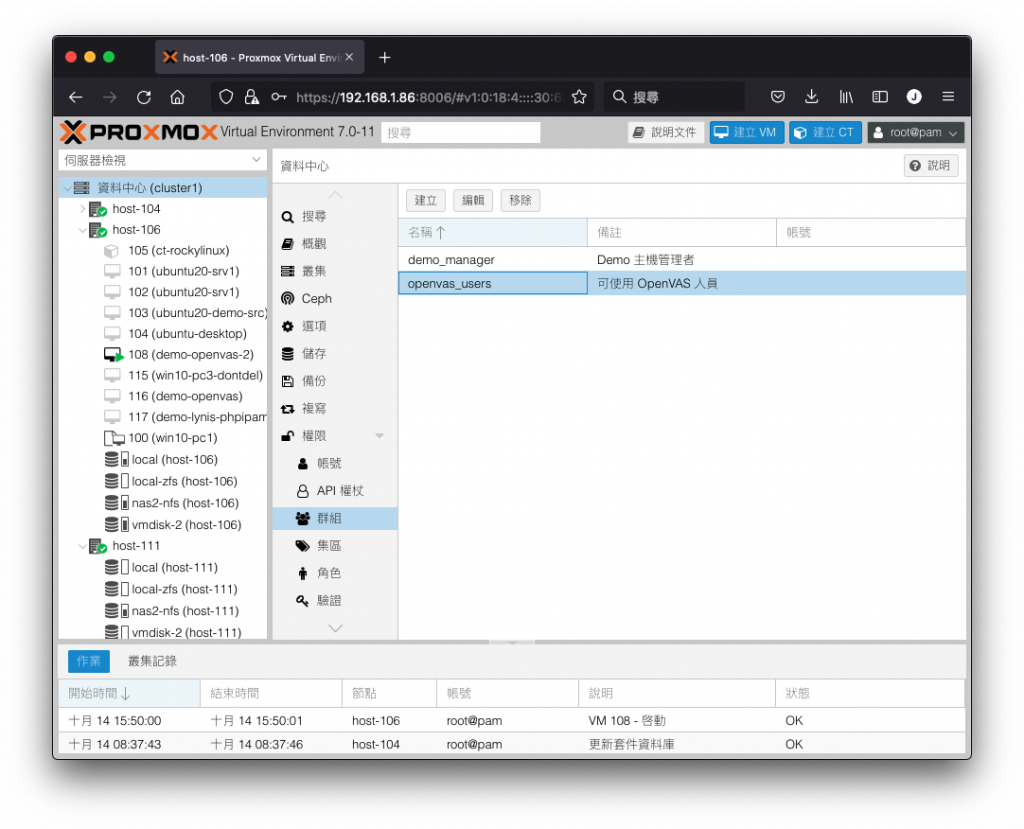Click 建立 VM button

tap(746, 133)
